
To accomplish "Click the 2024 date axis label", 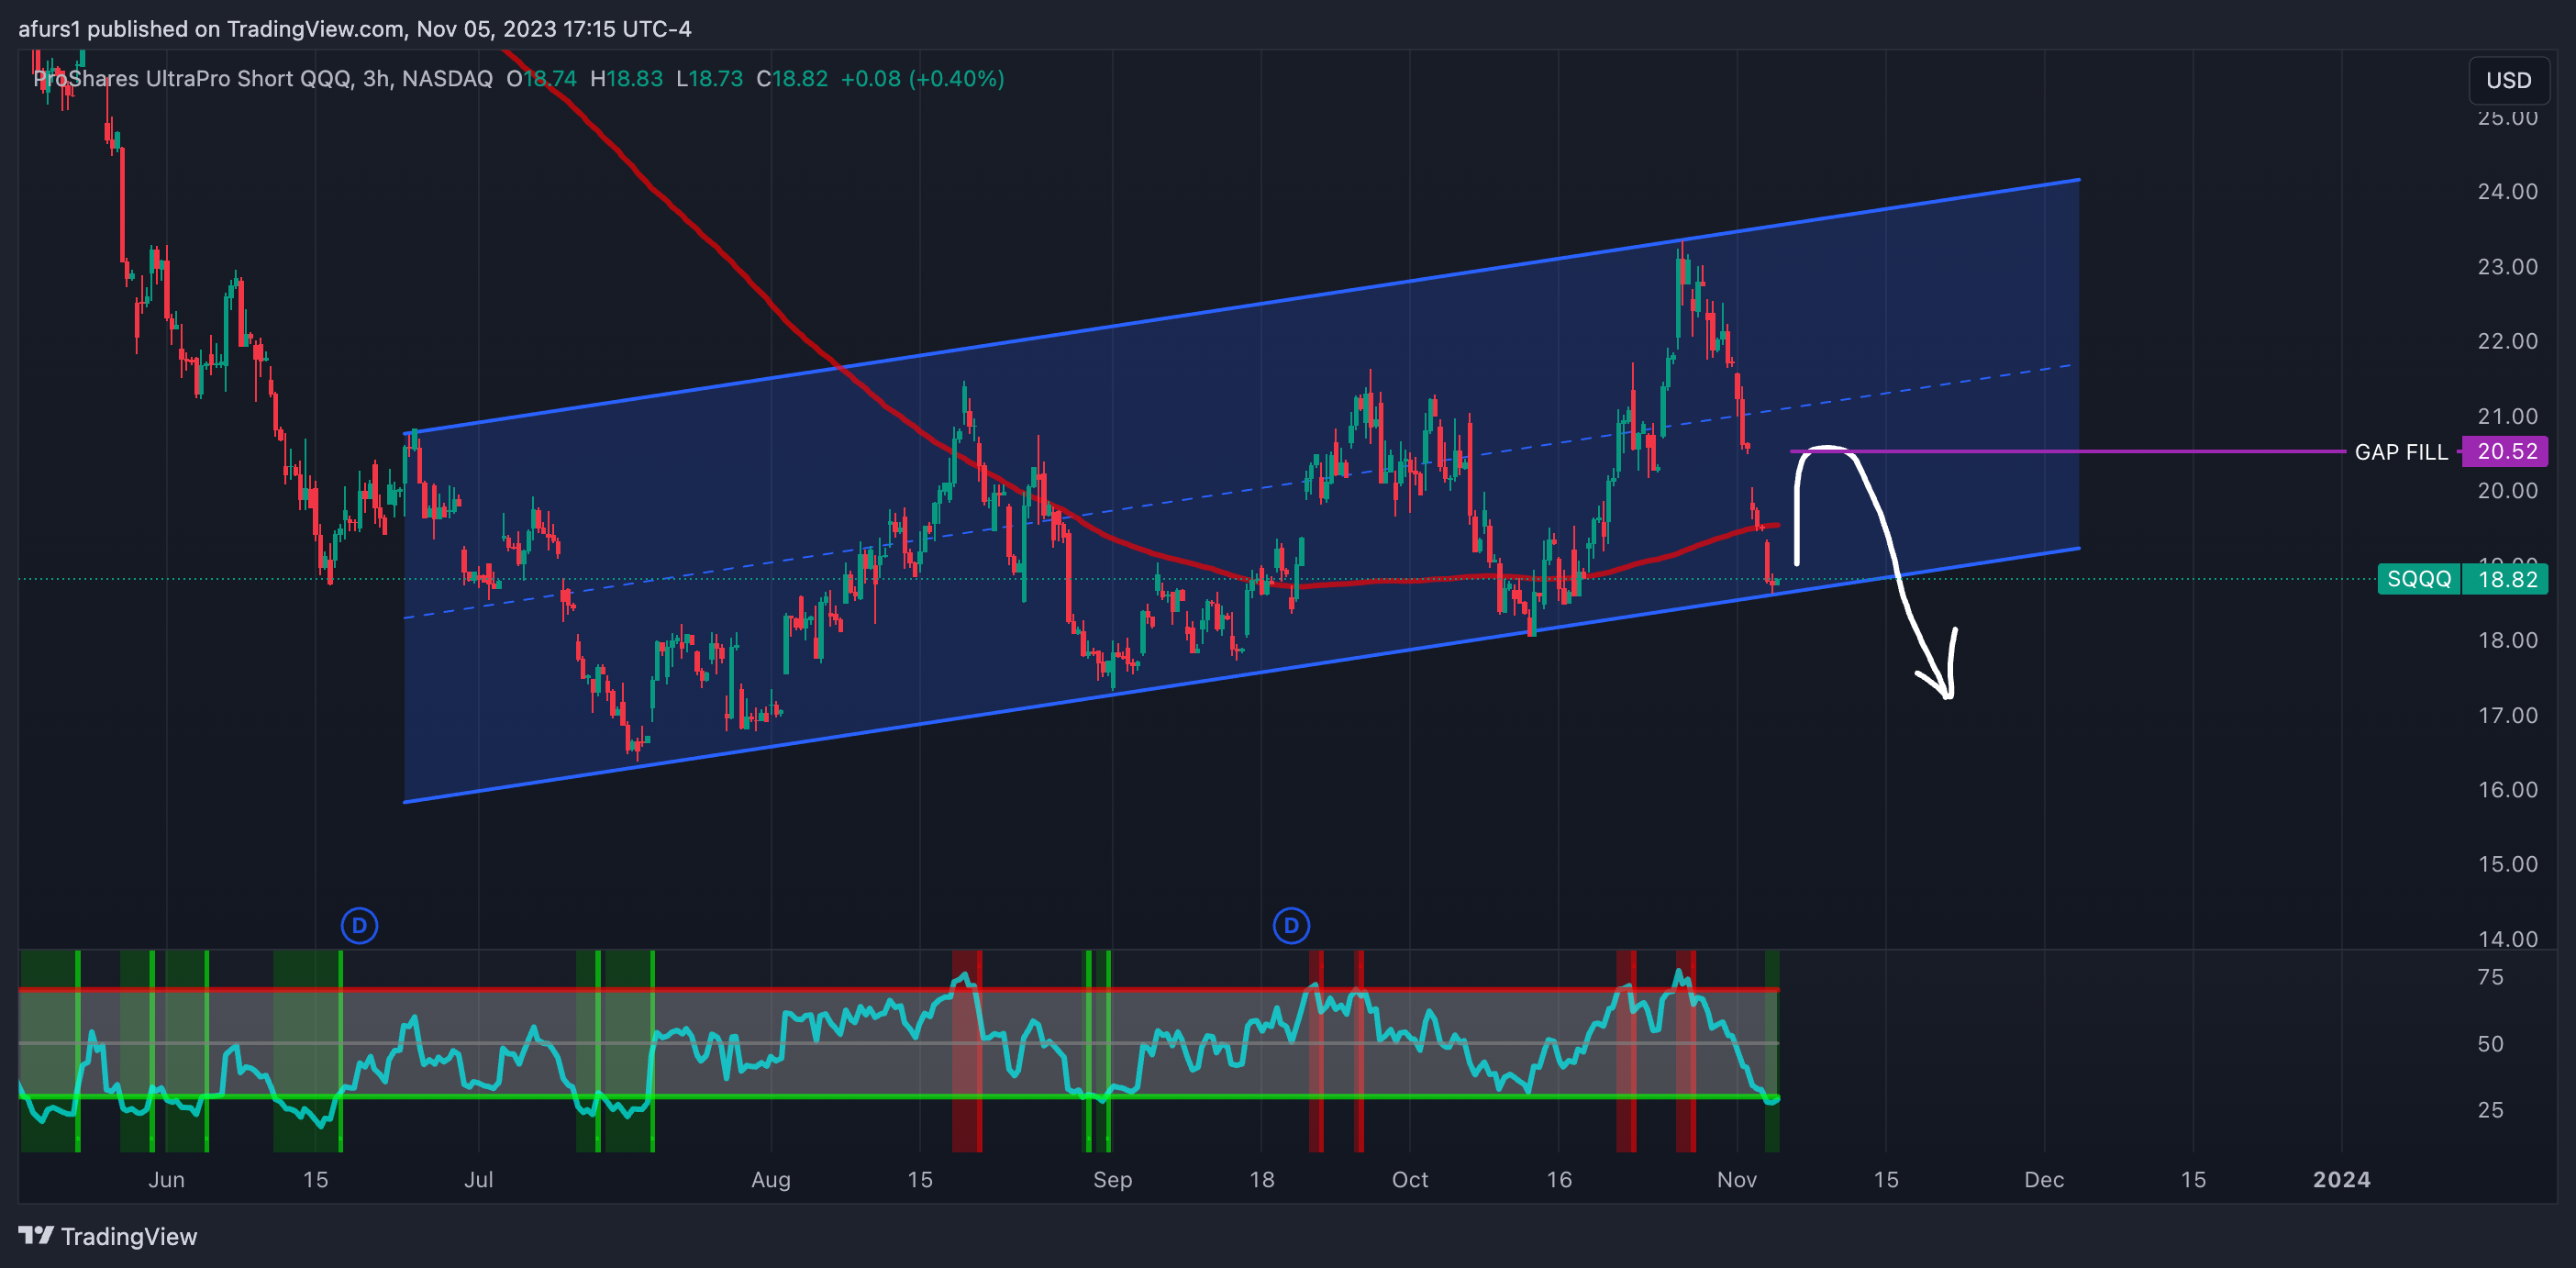I will point(2341,1180).
